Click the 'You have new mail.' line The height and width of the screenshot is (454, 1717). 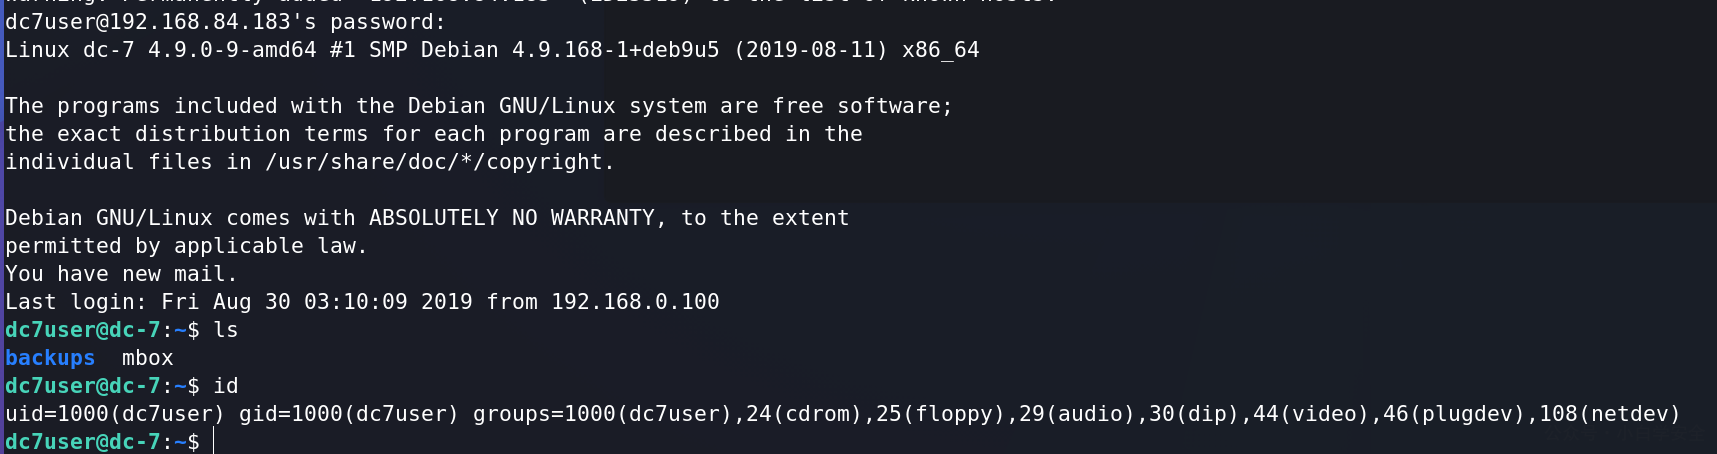coord(121,274)
